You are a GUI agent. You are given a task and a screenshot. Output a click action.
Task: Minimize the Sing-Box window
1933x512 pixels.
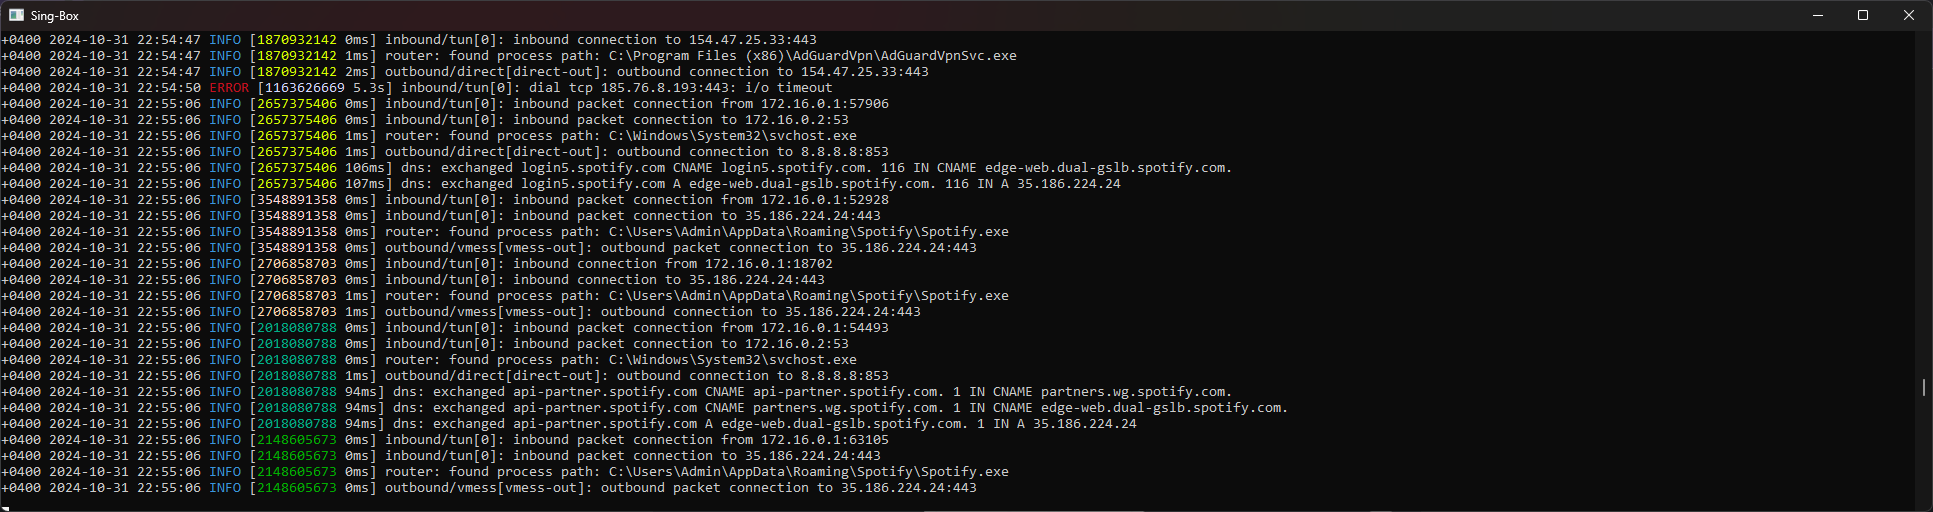(1818, 15)
